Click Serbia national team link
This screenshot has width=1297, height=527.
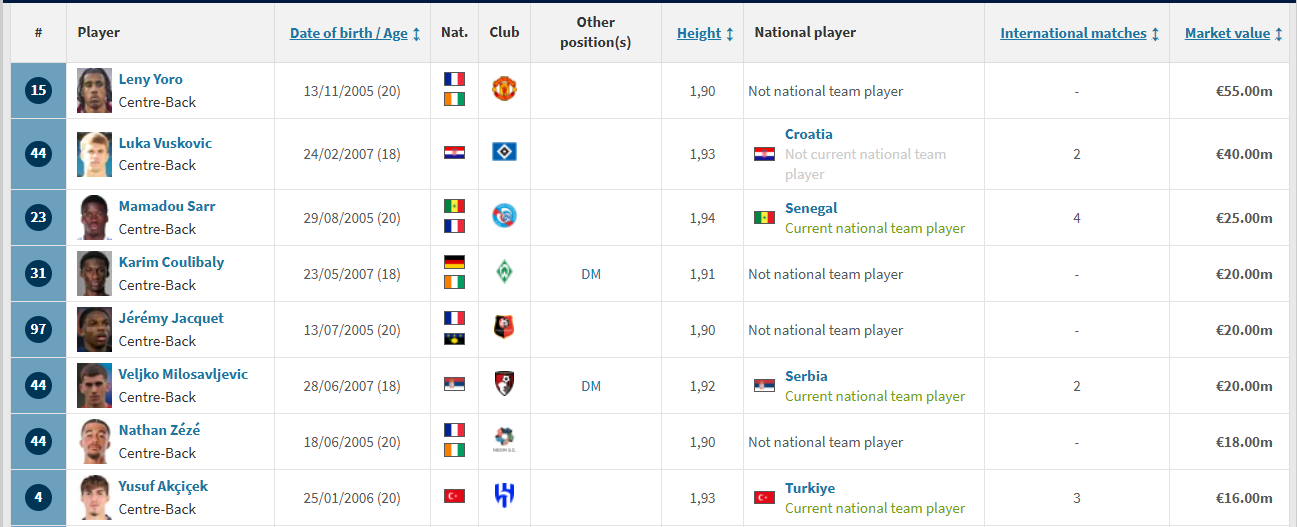[x=806, y=376]
